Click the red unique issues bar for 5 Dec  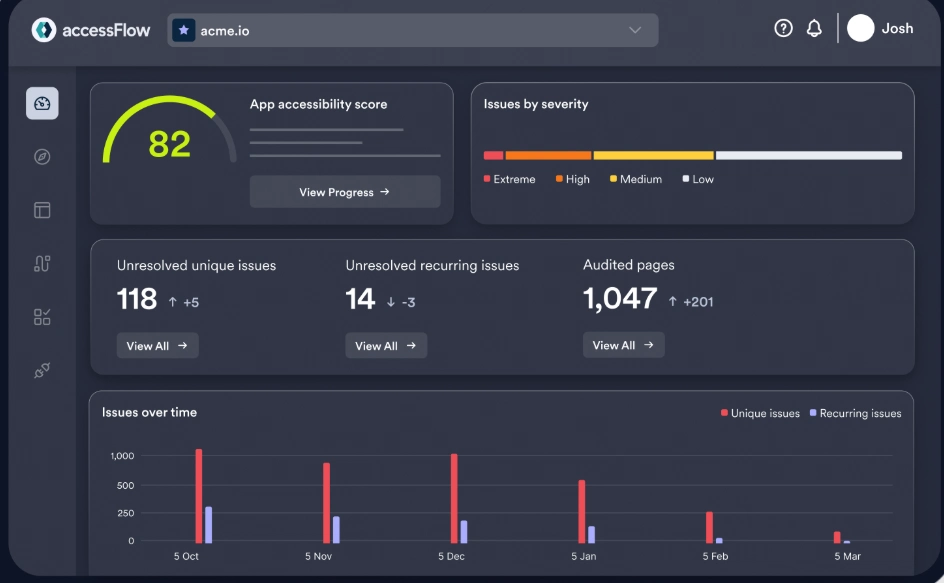[454, 498]
